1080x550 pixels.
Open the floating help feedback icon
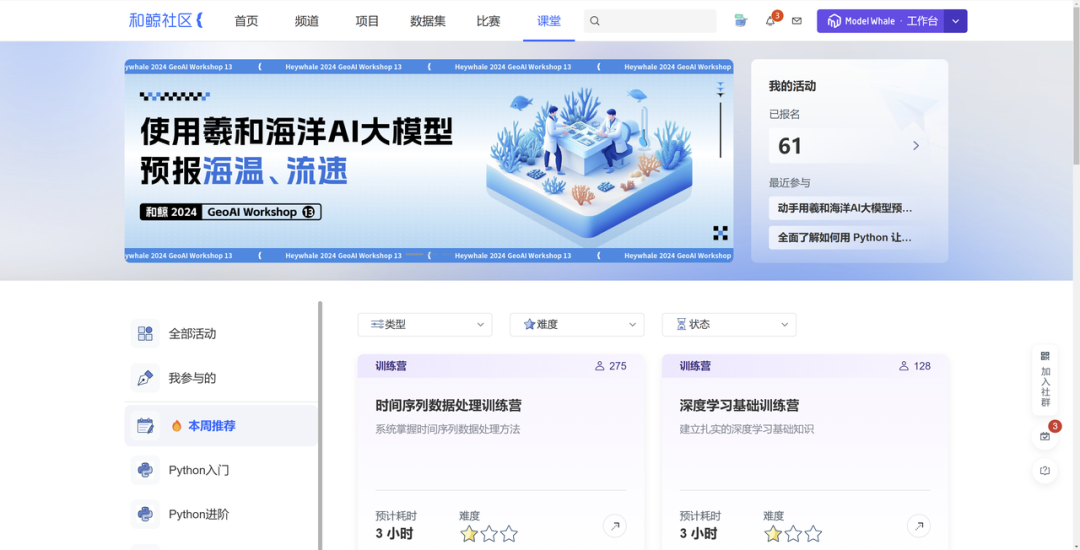coord(1045,471)
